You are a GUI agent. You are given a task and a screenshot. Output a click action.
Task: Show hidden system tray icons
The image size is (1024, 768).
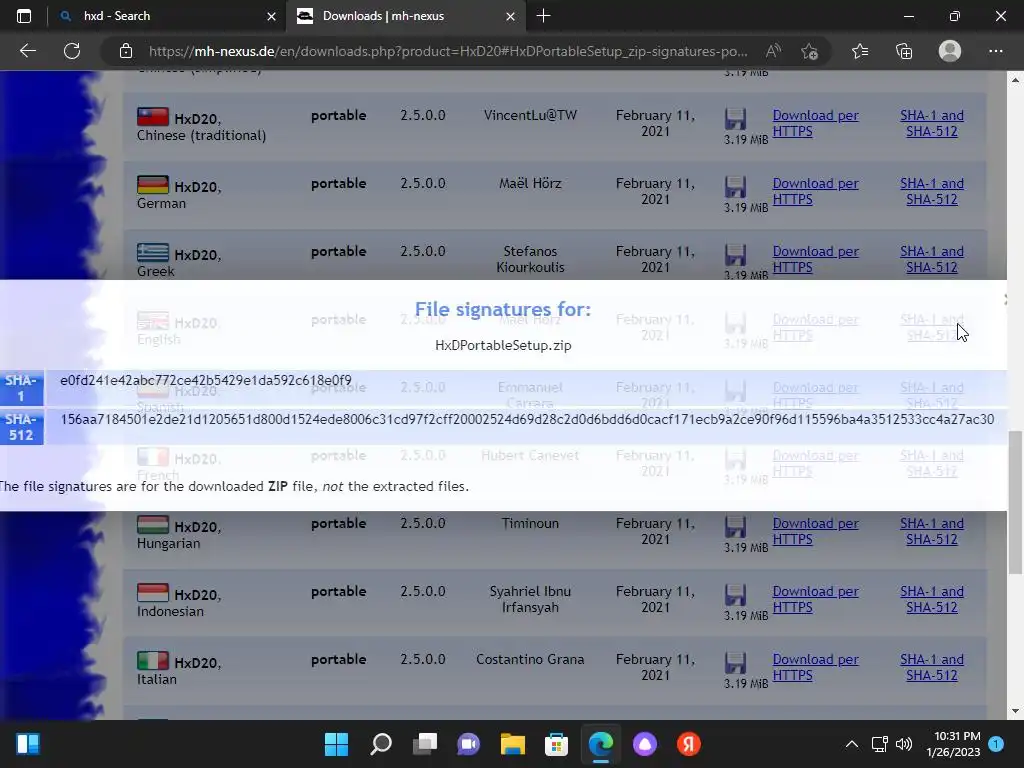852,744
